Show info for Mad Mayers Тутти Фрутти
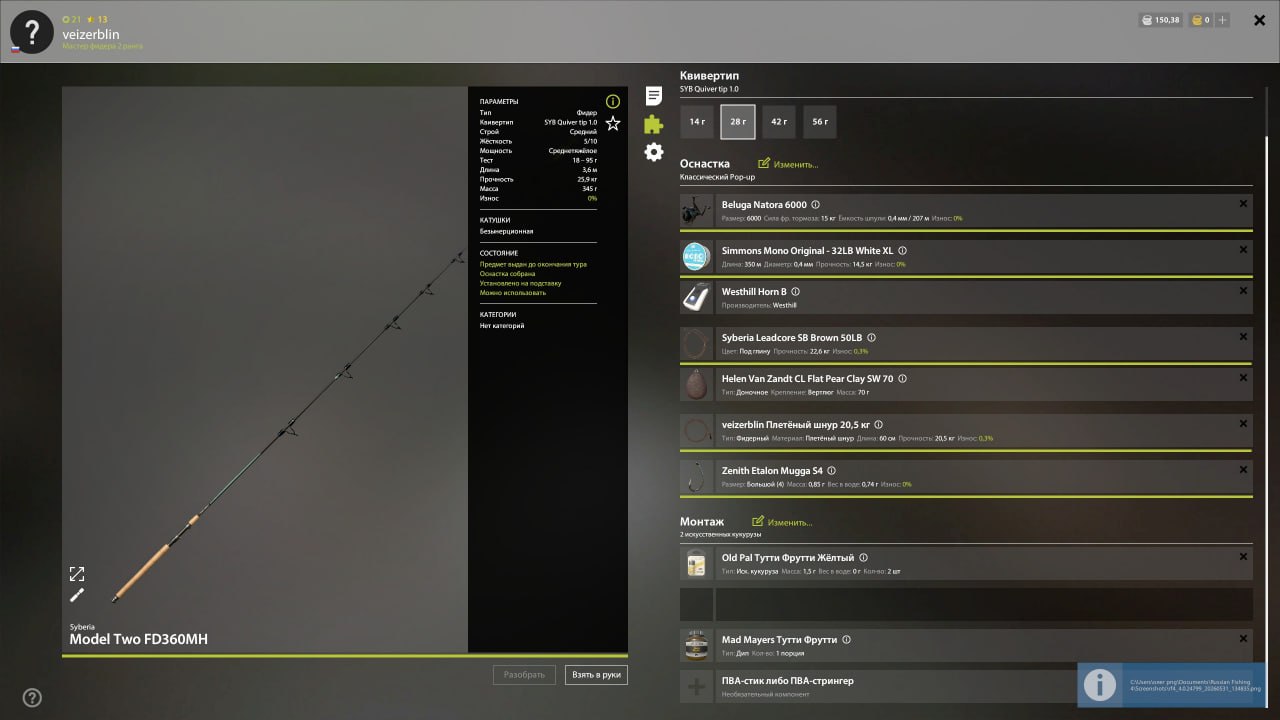The height and width of the screenshot is (720, 1280). (846, 640)
